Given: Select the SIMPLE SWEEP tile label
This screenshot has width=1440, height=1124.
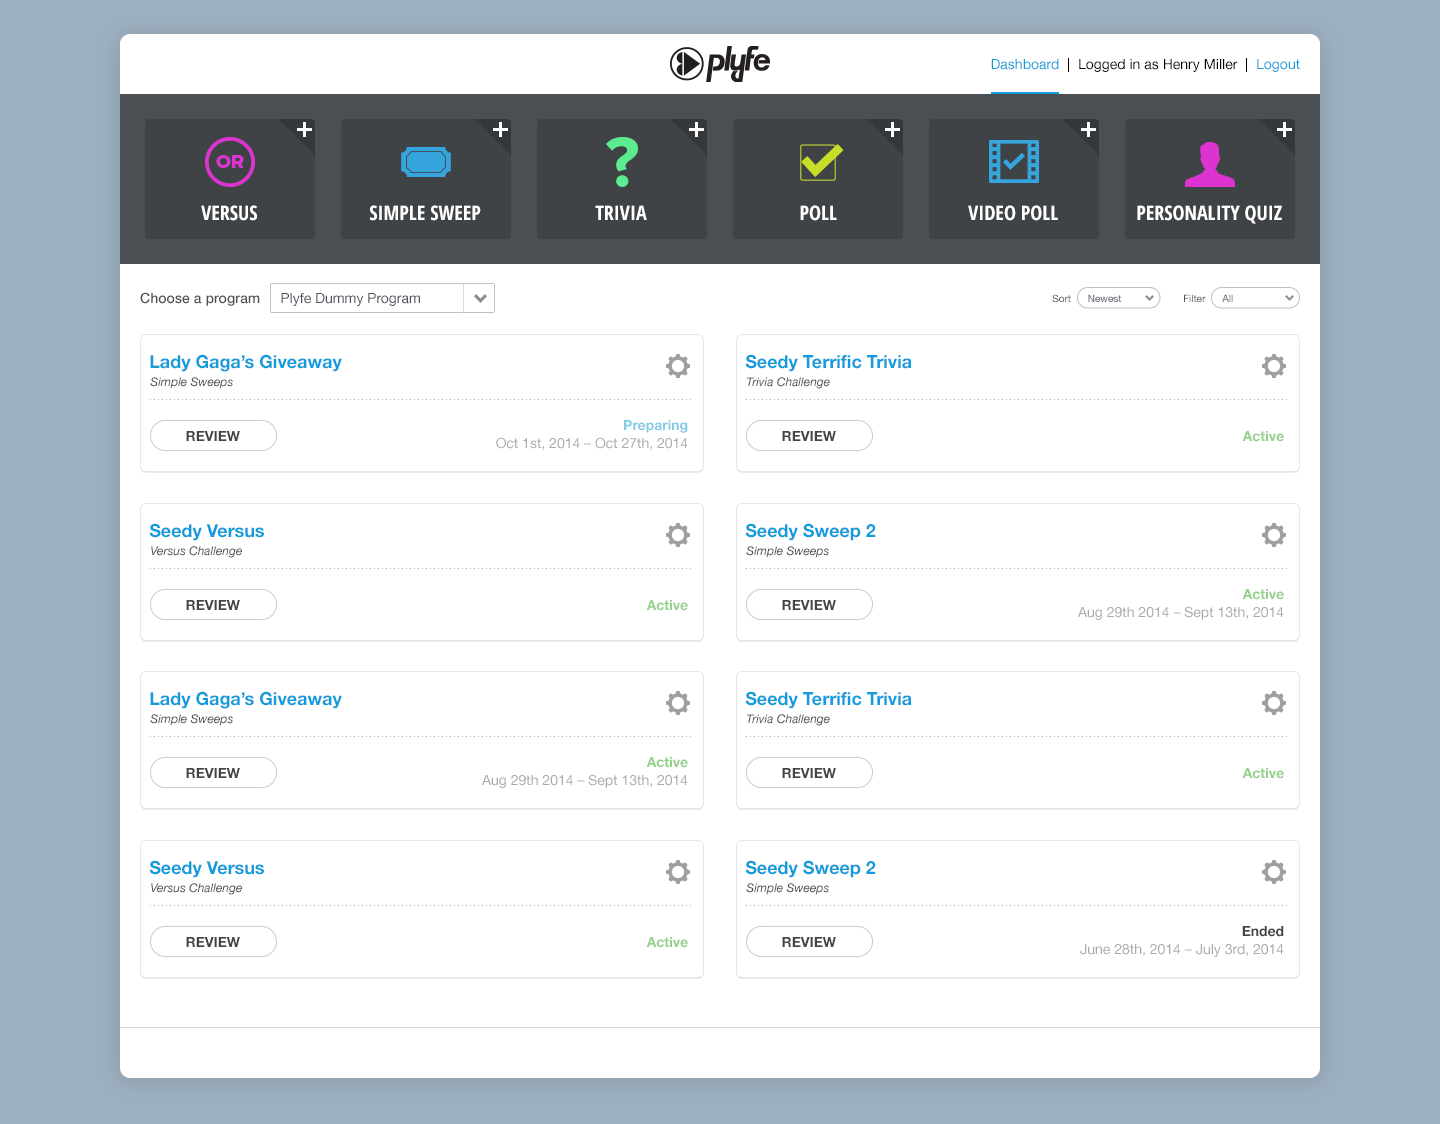Looking at the screenshot, I should click(x=425, y=213).
